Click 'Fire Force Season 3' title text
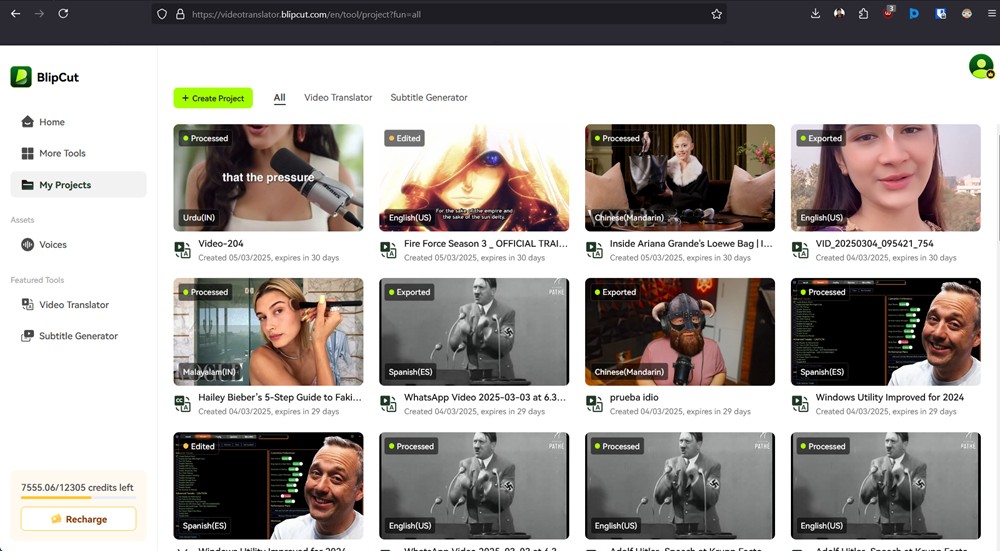 coord(485,244)
